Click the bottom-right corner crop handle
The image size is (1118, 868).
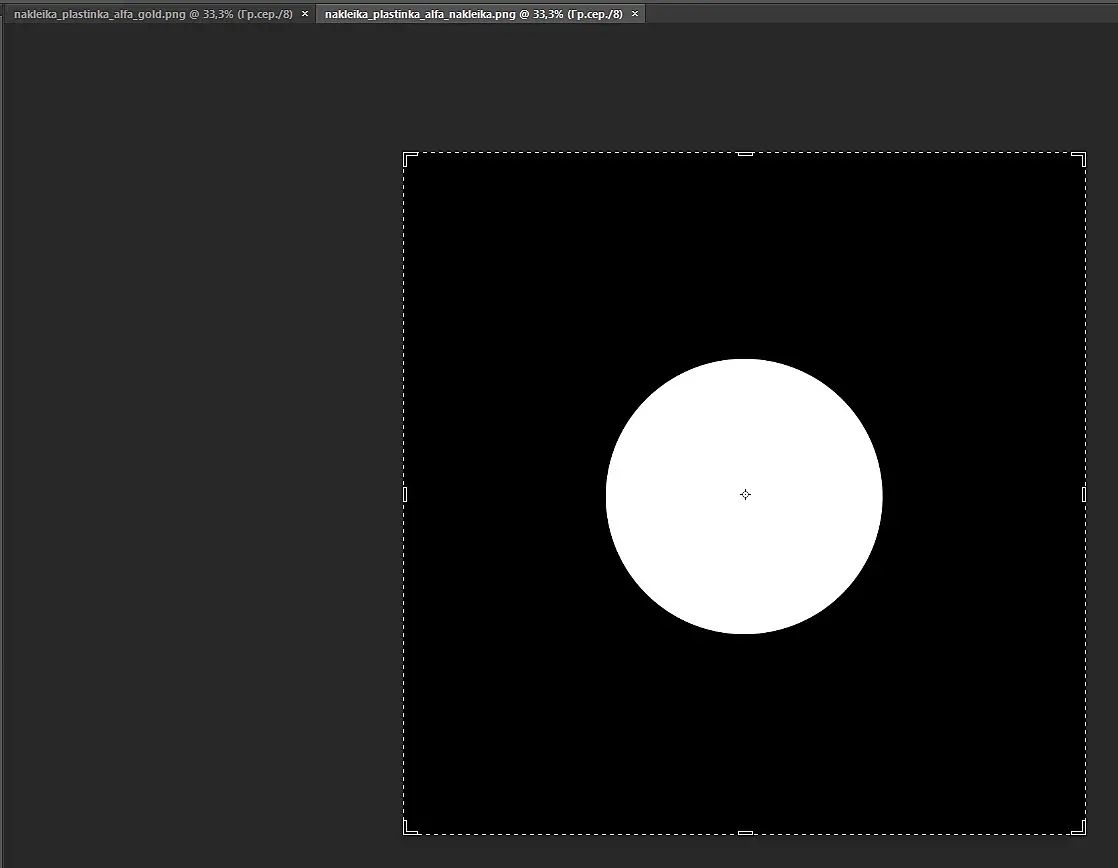(x=1079, y=827)
